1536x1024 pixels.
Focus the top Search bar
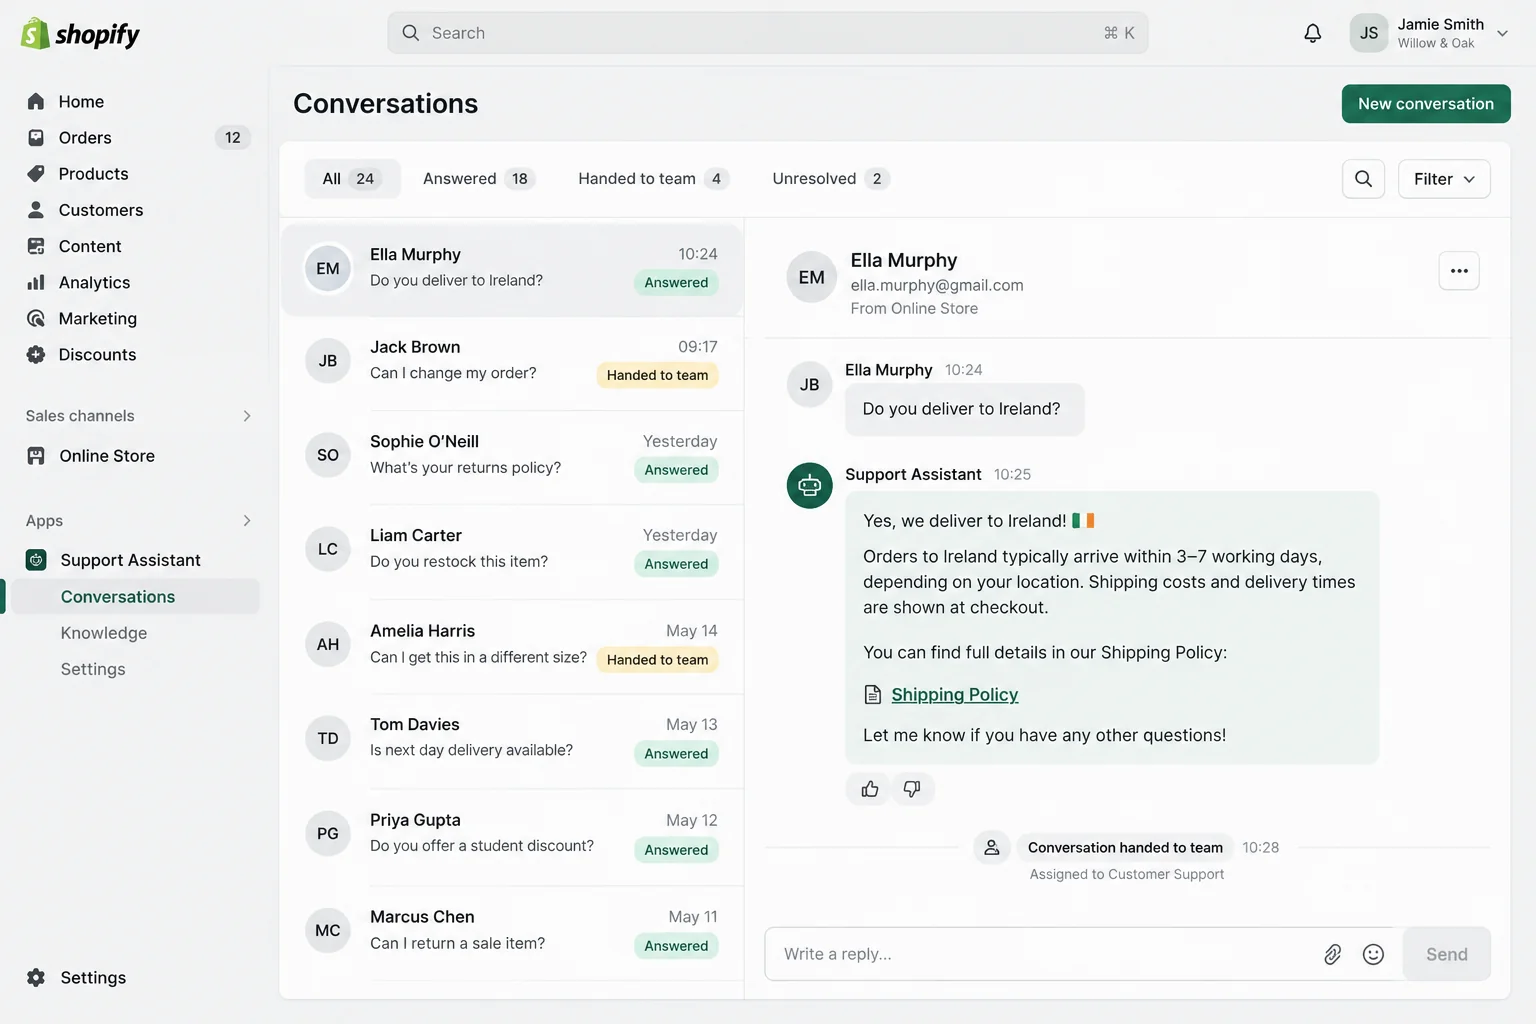[x=768, y=33]
